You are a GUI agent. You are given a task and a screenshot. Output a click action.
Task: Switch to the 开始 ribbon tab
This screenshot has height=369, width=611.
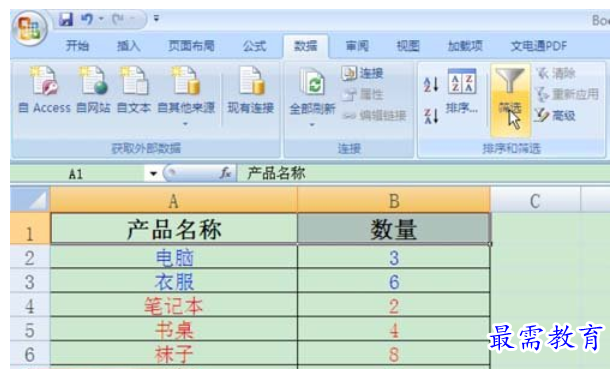[x=77, y=46]
